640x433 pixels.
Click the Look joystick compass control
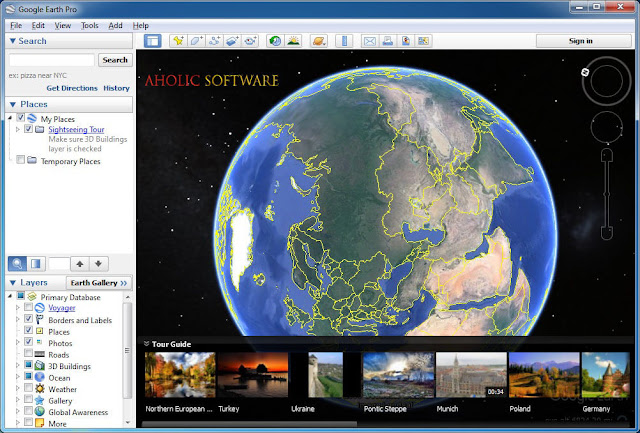pos(606,81)
